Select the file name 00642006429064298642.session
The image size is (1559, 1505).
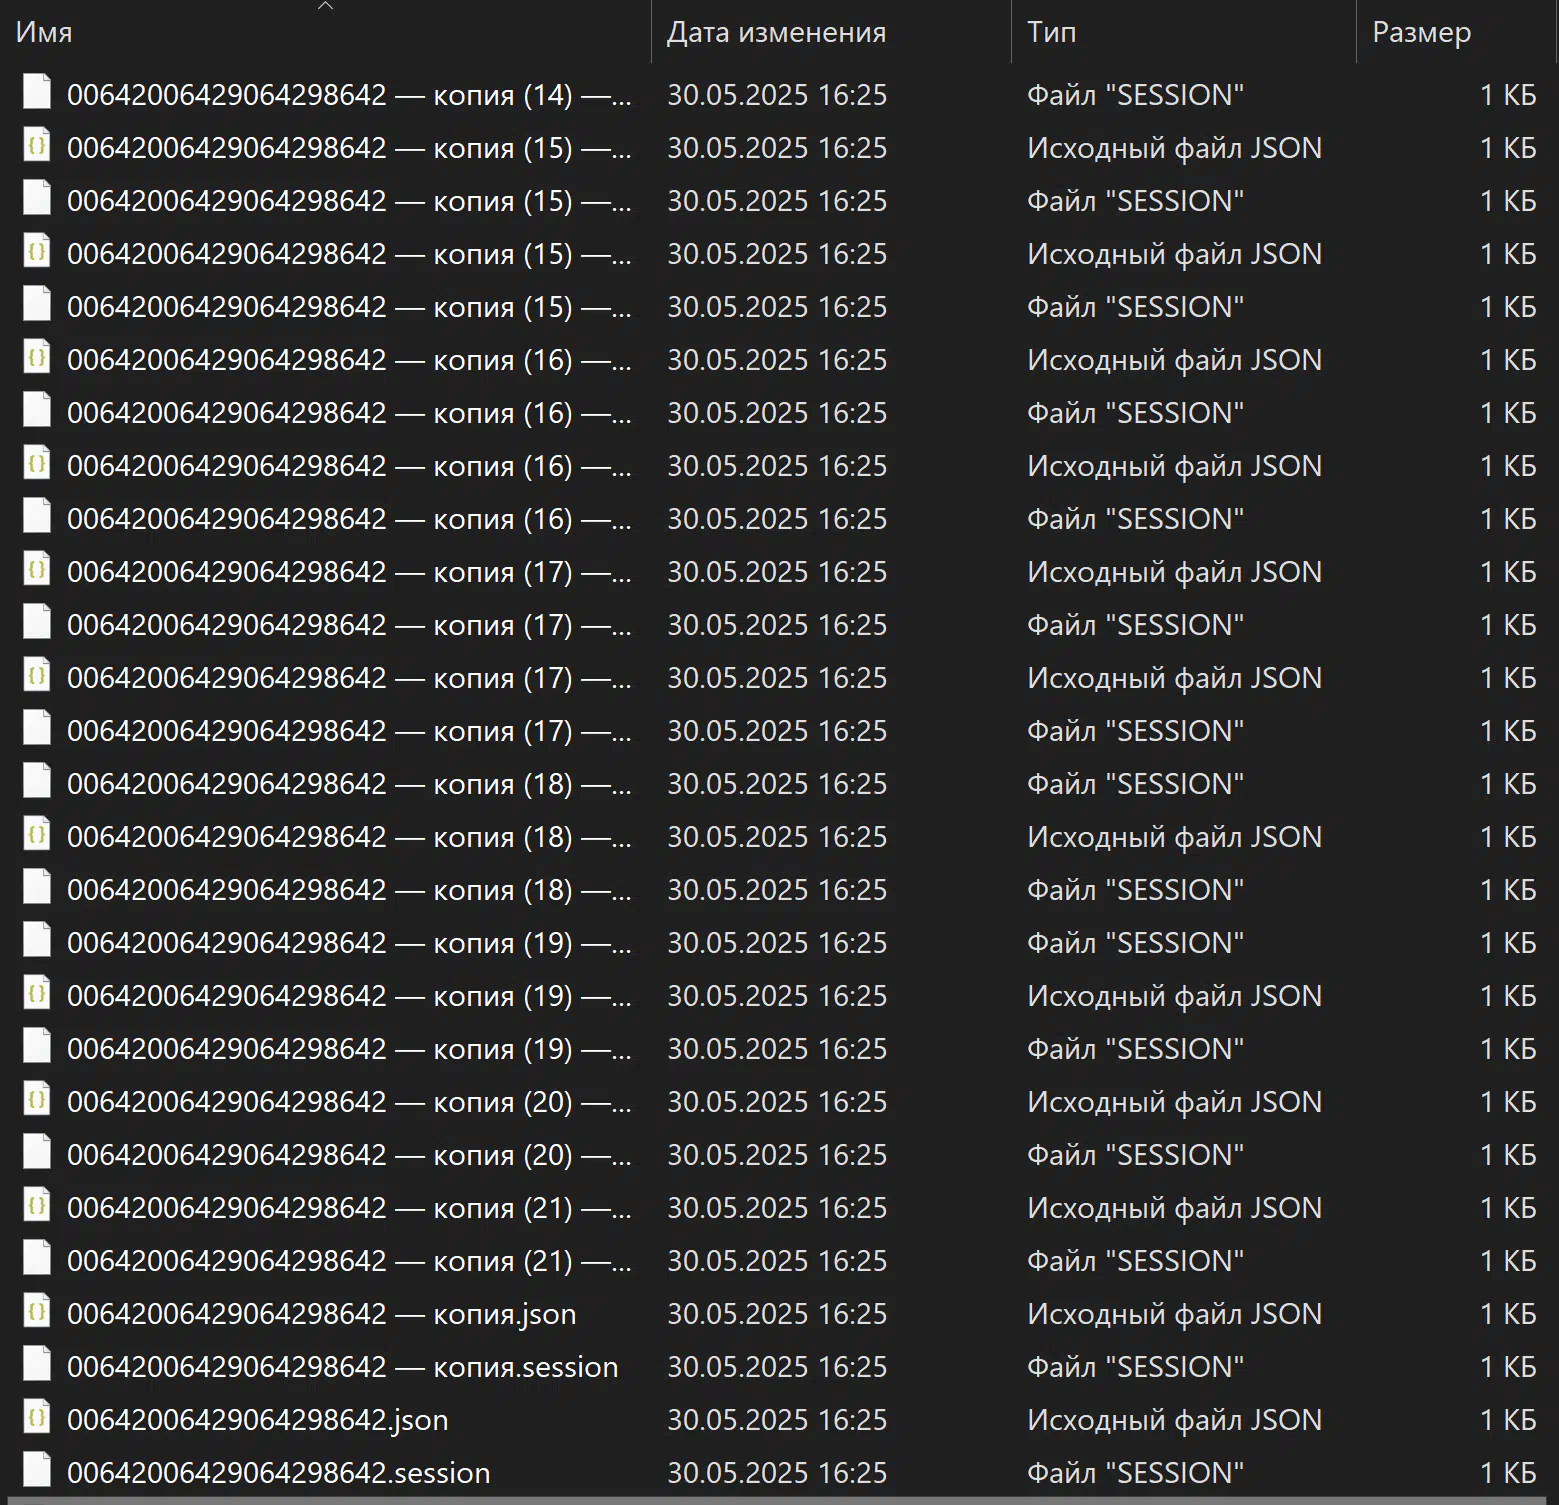click(x=278, y=1473)
